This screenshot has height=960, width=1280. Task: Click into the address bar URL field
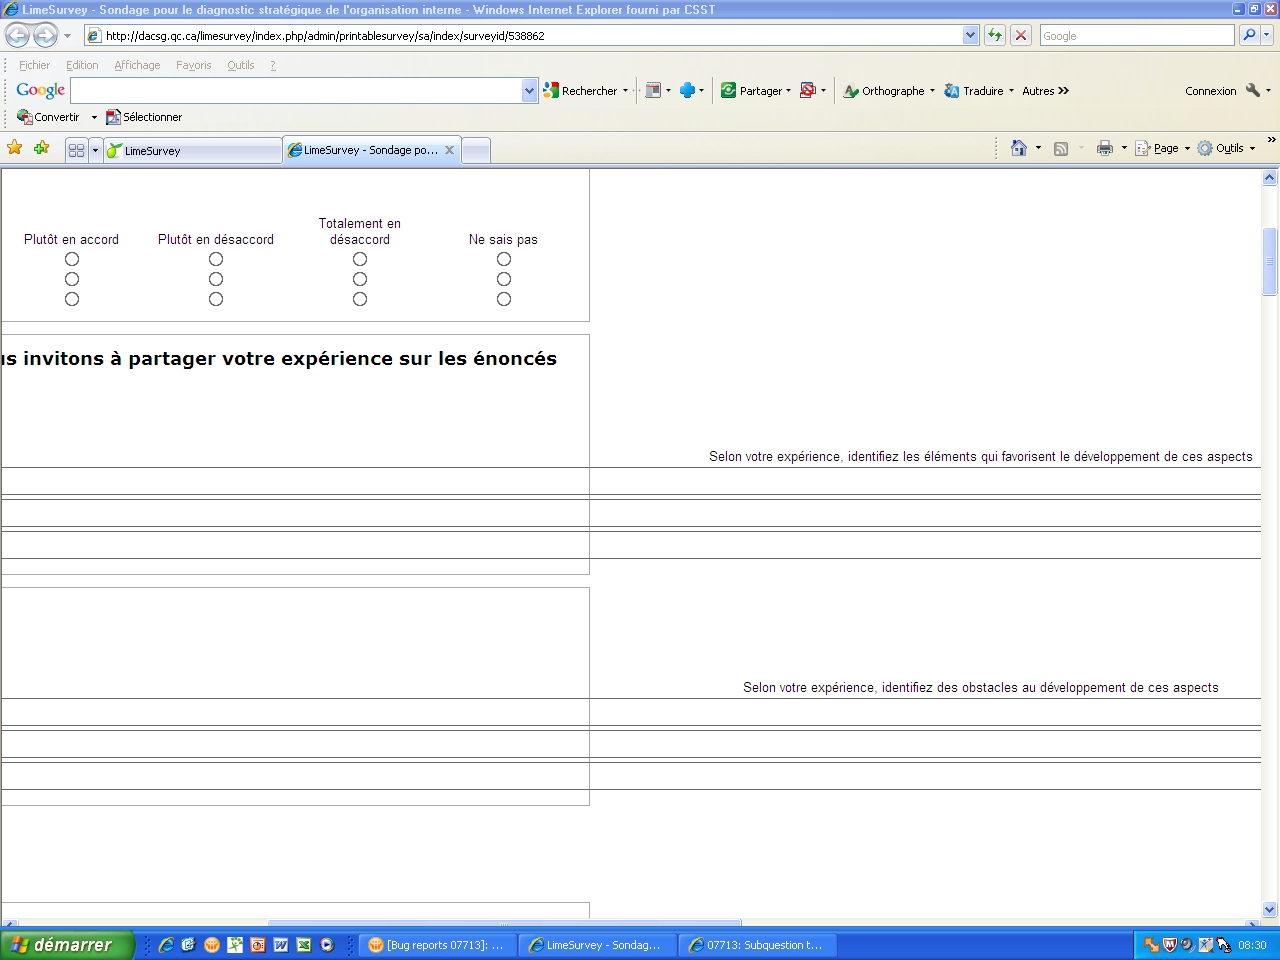(x=524, y=35)
